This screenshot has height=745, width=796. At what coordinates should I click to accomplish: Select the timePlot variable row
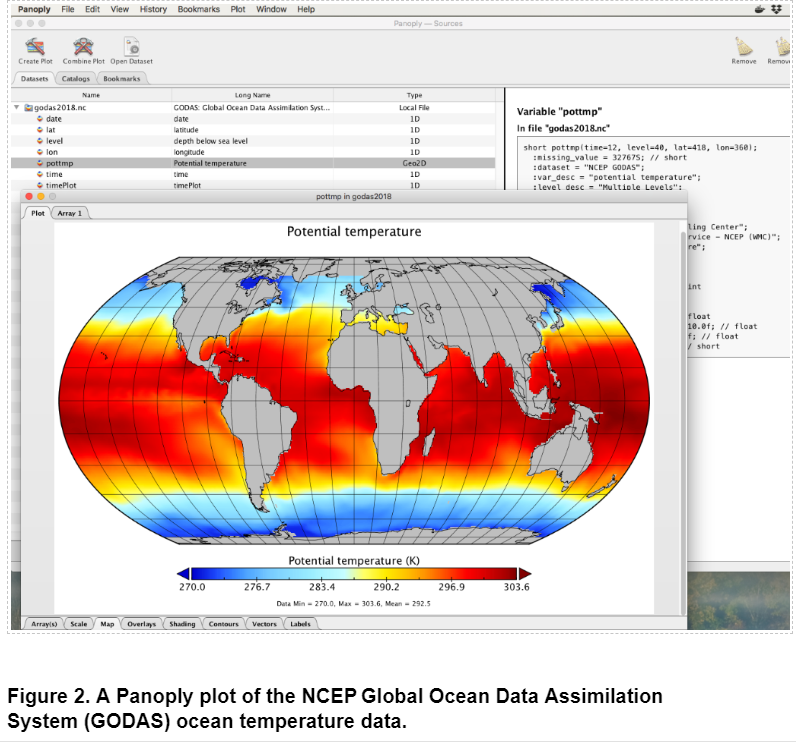point(253,185)
